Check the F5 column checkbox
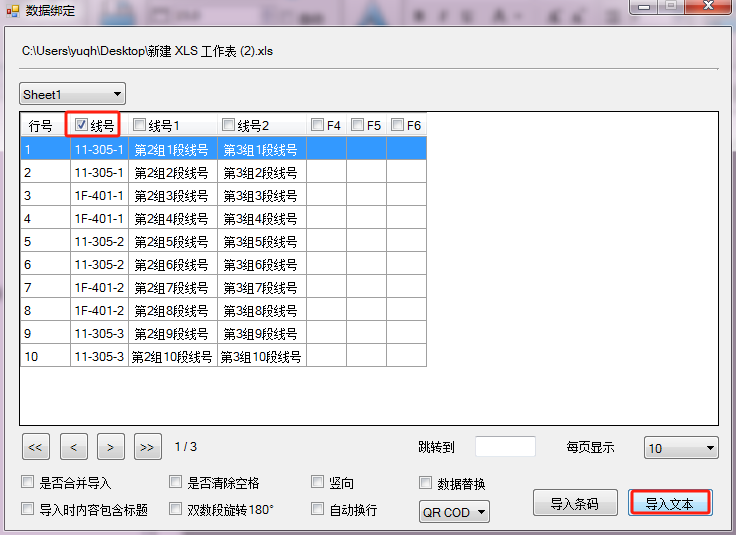Screen dimensions: 736x535 coord(357,125)
